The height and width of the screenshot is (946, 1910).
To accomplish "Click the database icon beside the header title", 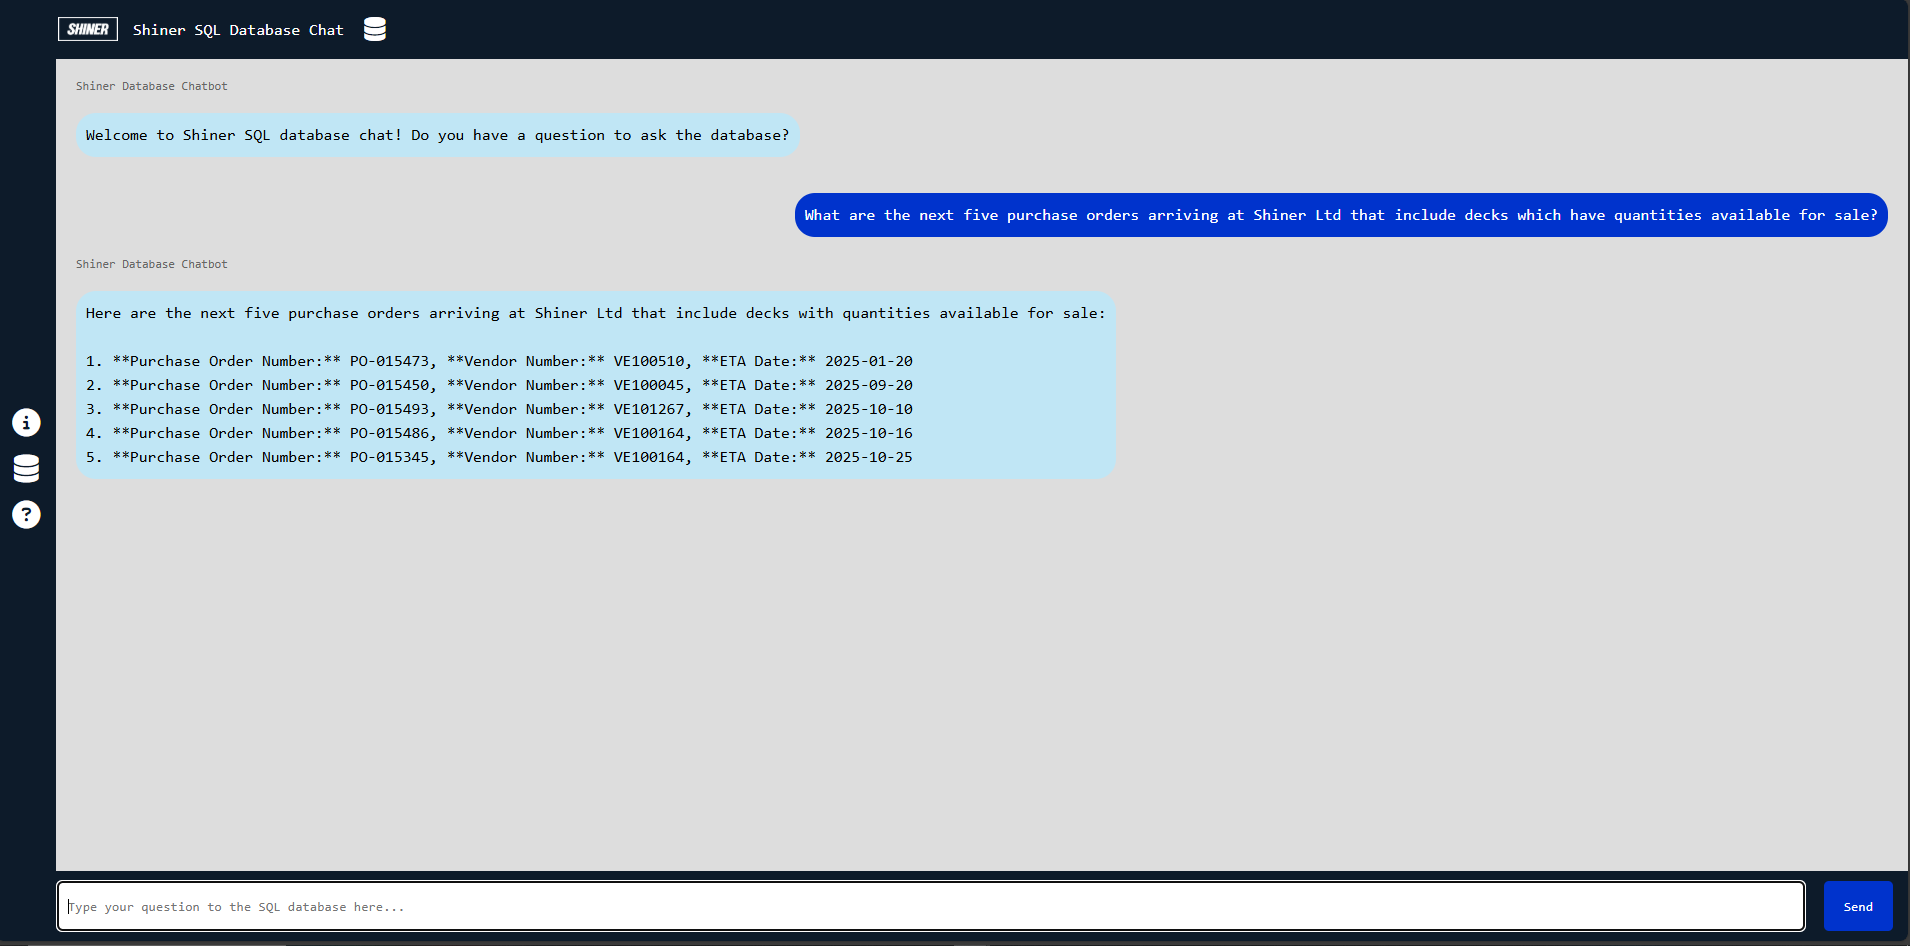I will point(375,29).
